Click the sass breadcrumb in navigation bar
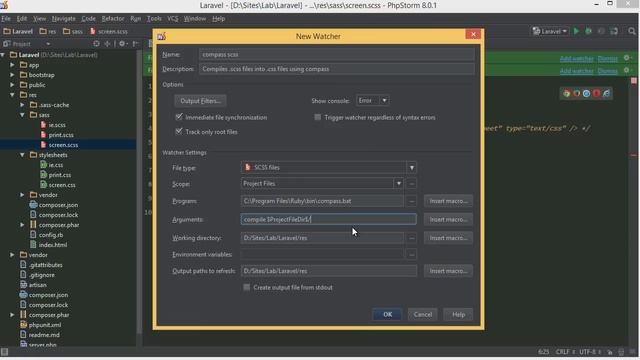Viewport: 640px width, 360px height. tap(73, 31)
